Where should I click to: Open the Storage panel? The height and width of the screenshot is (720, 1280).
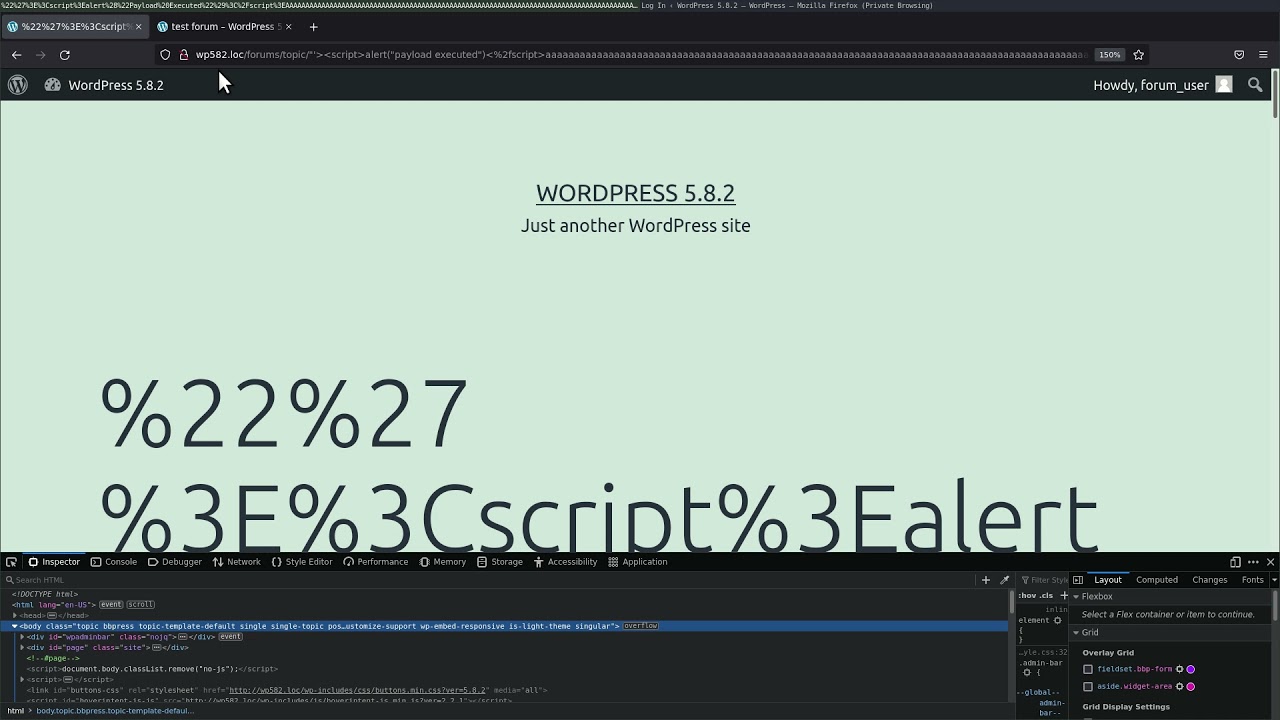[x=499, y=562]
